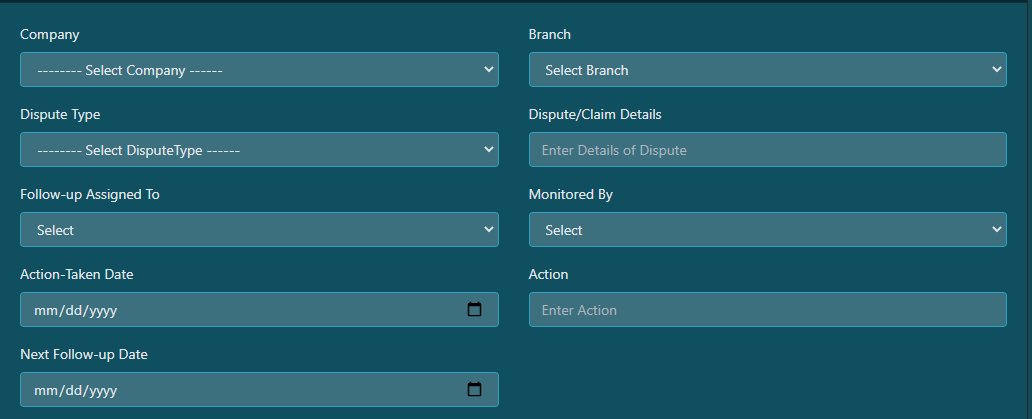Open the Select Company dropdown
Image resolution: width=1032 pixels, height=419 pixels.
coord(259,70)
